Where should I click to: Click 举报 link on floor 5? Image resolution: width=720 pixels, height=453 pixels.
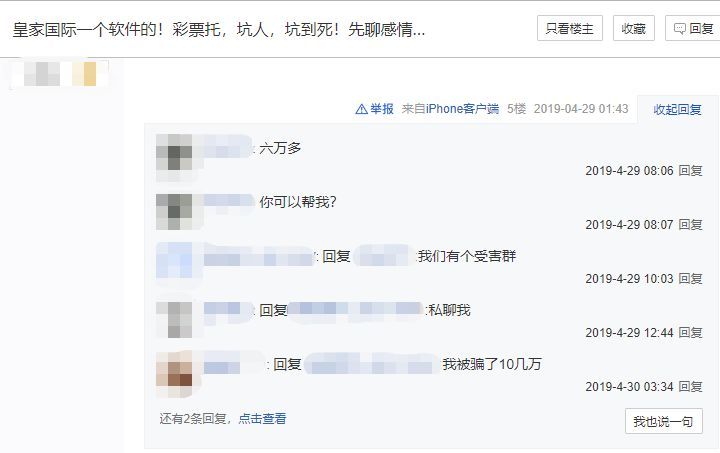point(382,109)
